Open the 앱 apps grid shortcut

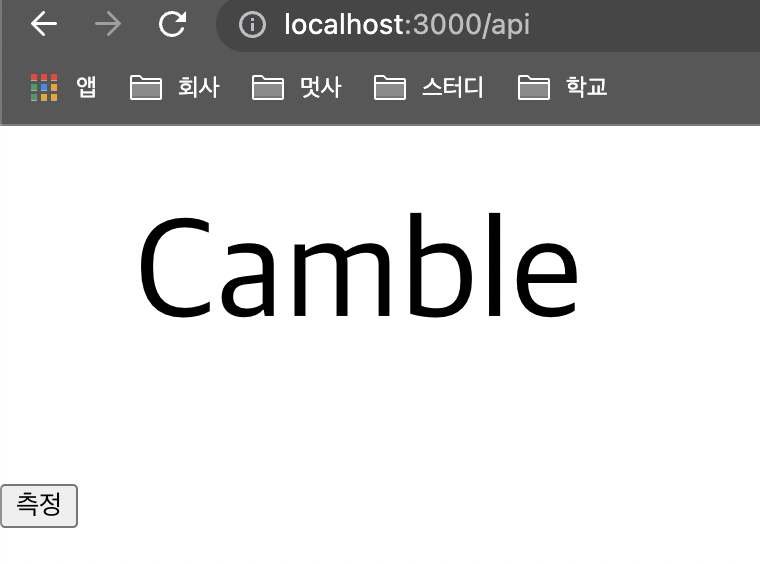click(x=63, y=88)
